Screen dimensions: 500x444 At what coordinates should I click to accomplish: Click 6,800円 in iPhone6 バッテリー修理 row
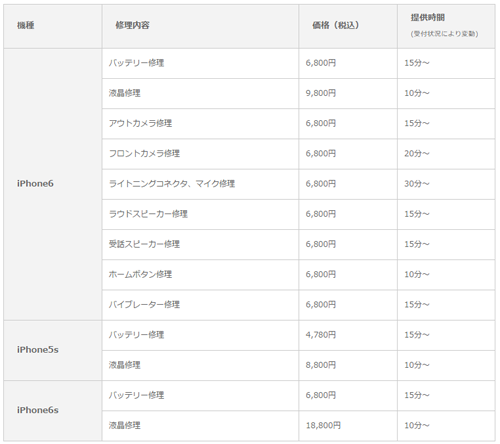(321, 63)
